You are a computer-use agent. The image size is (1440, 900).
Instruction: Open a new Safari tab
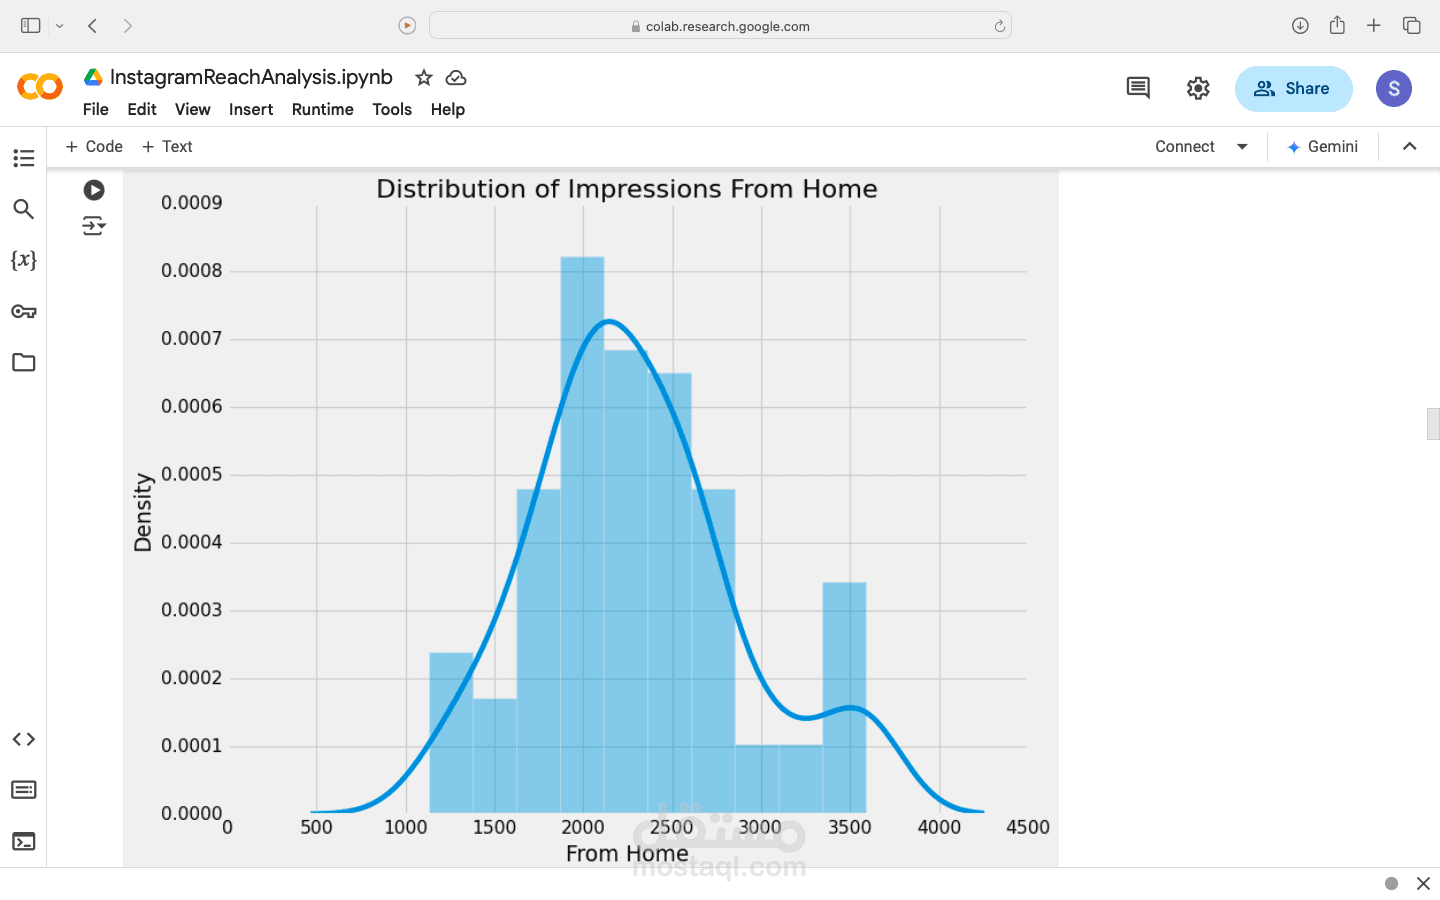tap(1374, 26)
